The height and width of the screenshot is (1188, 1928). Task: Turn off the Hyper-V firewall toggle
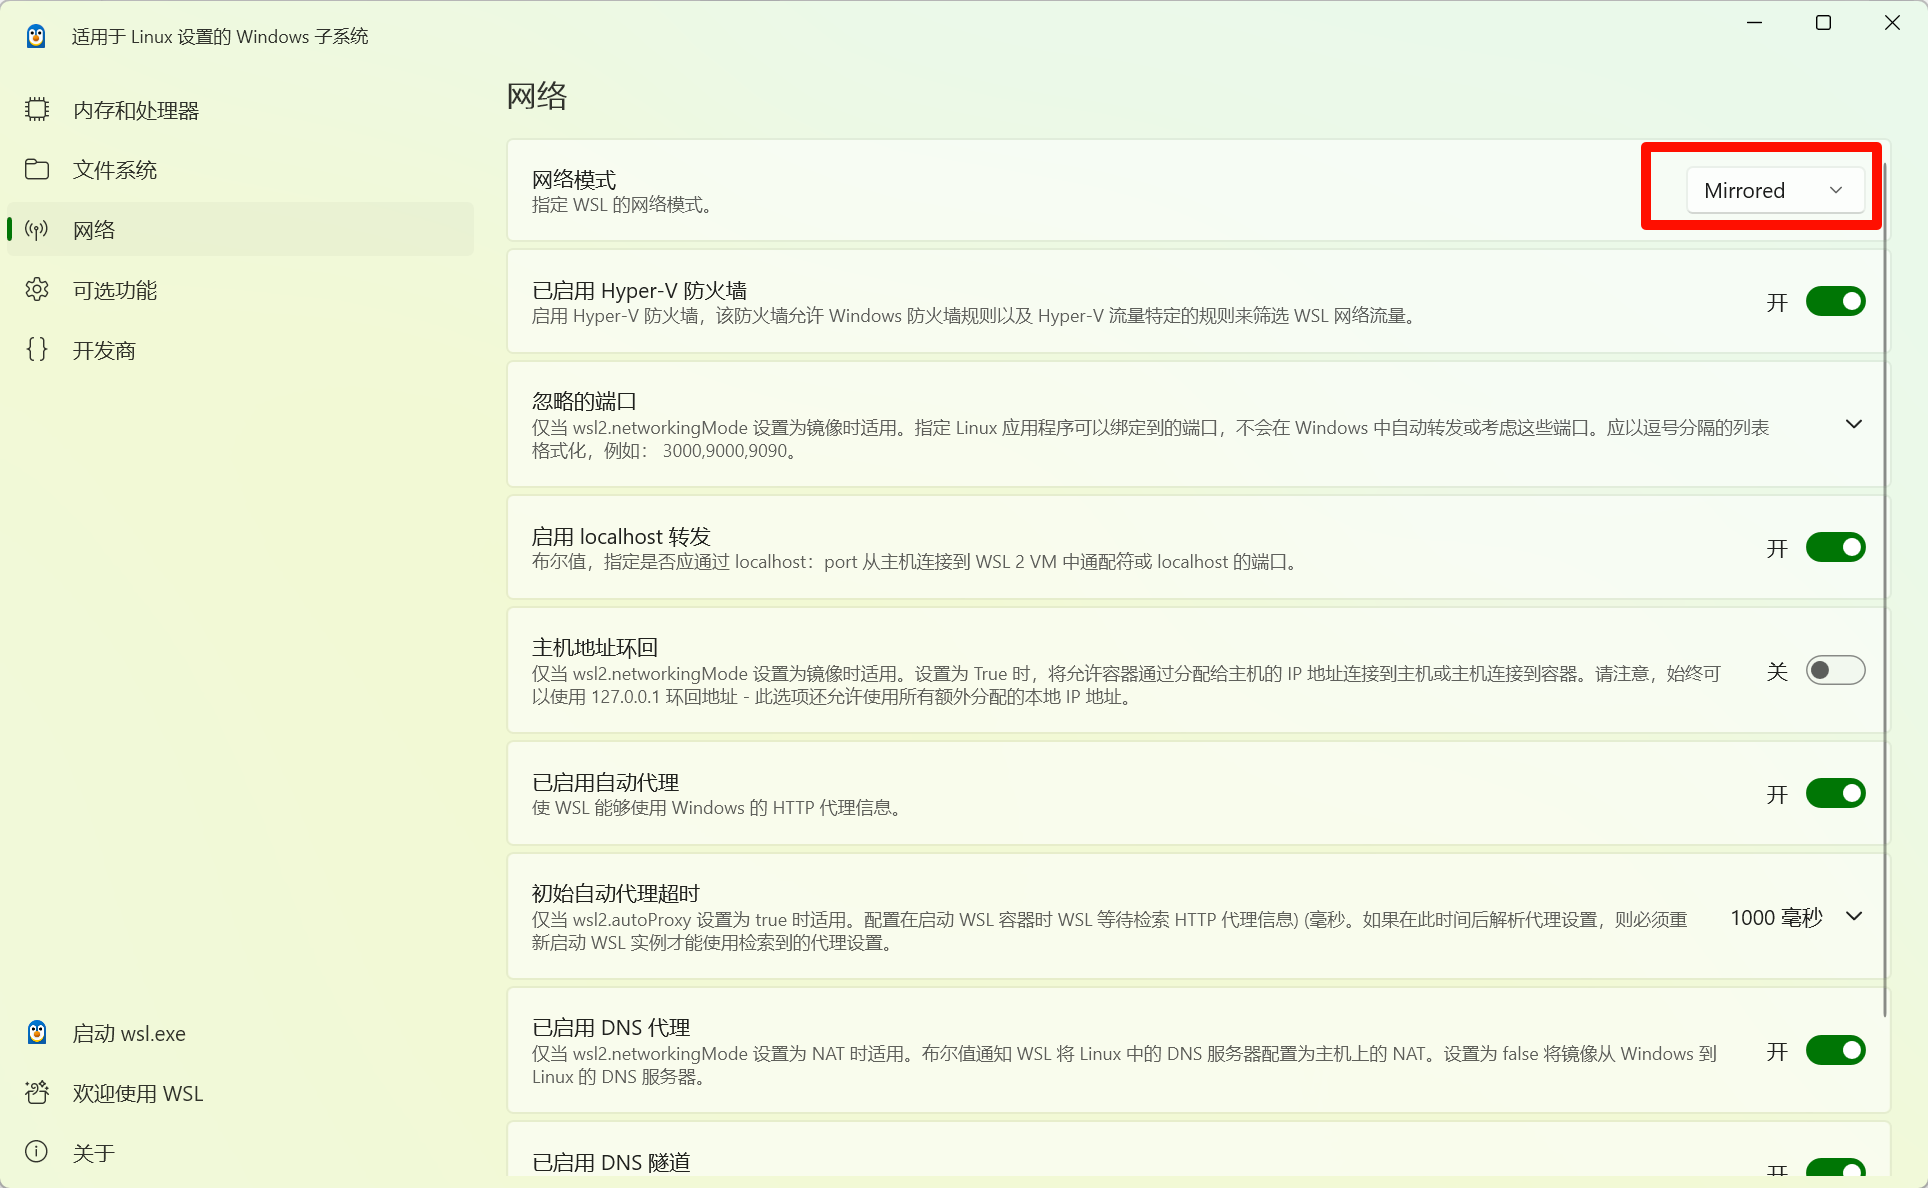[1835, 302]
